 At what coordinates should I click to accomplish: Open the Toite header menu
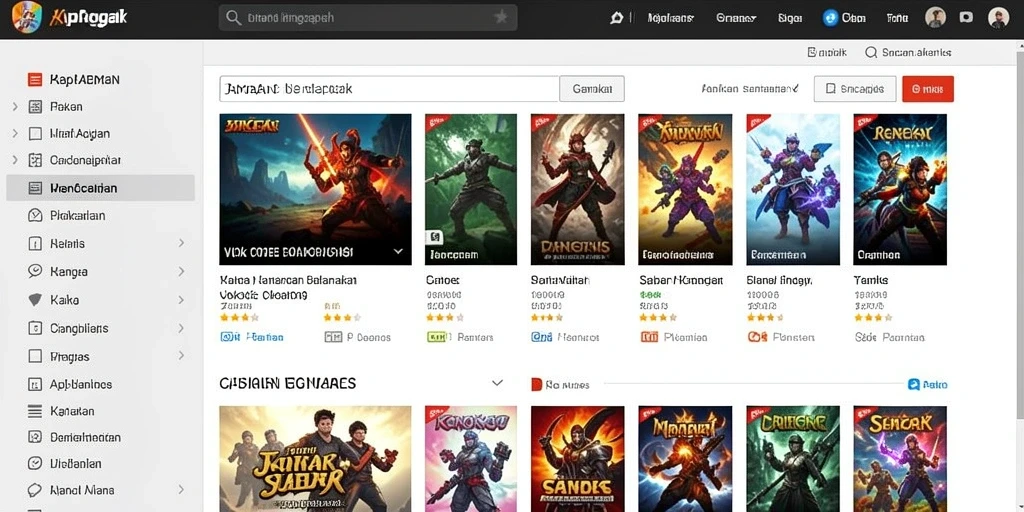coord(898,18)
